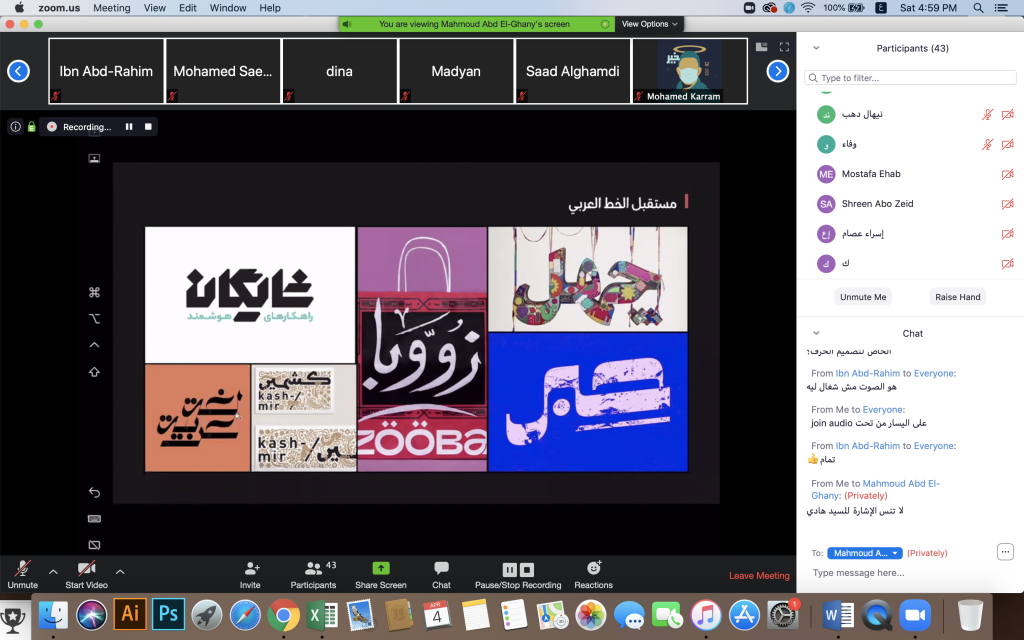Pause recording via top recording bar
The height and width of the screenshot is (640, 1024).
click(129, 127)
